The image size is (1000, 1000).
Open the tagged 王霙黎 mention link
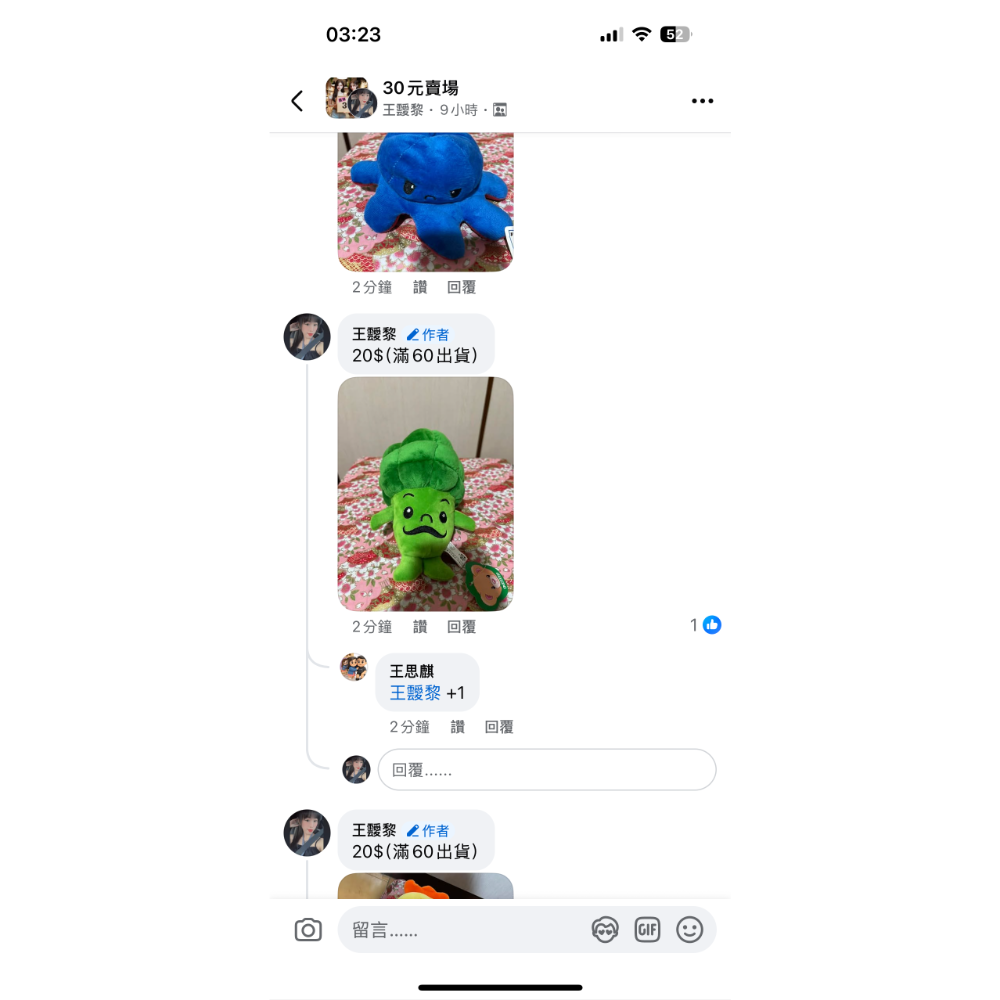[415, 693]
